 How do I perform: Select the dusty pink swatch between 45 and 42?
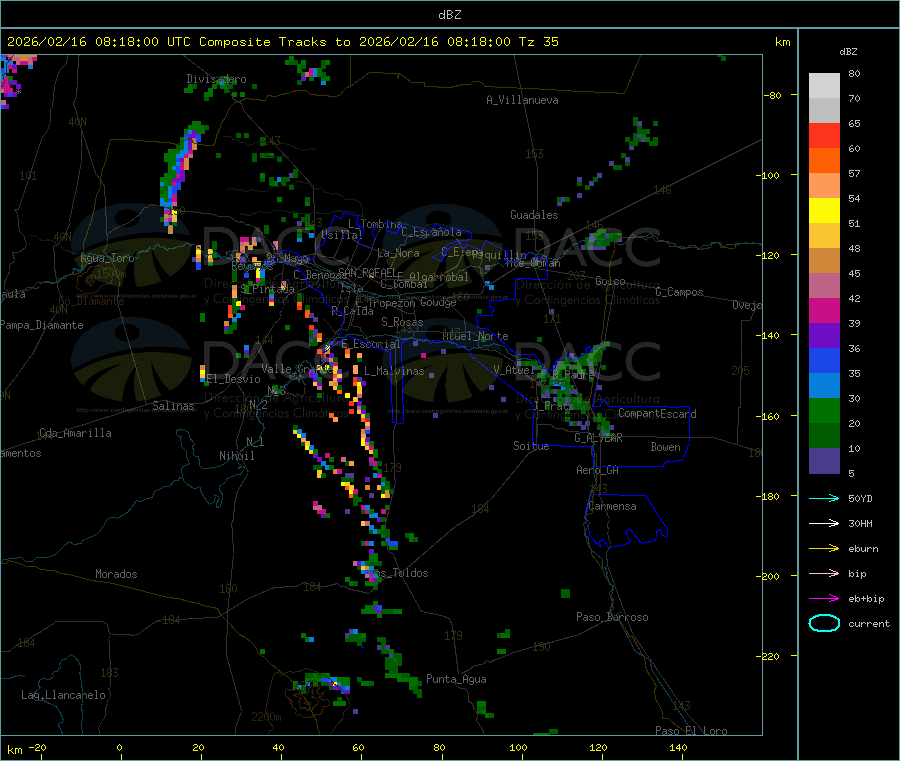tap(824, 286)
